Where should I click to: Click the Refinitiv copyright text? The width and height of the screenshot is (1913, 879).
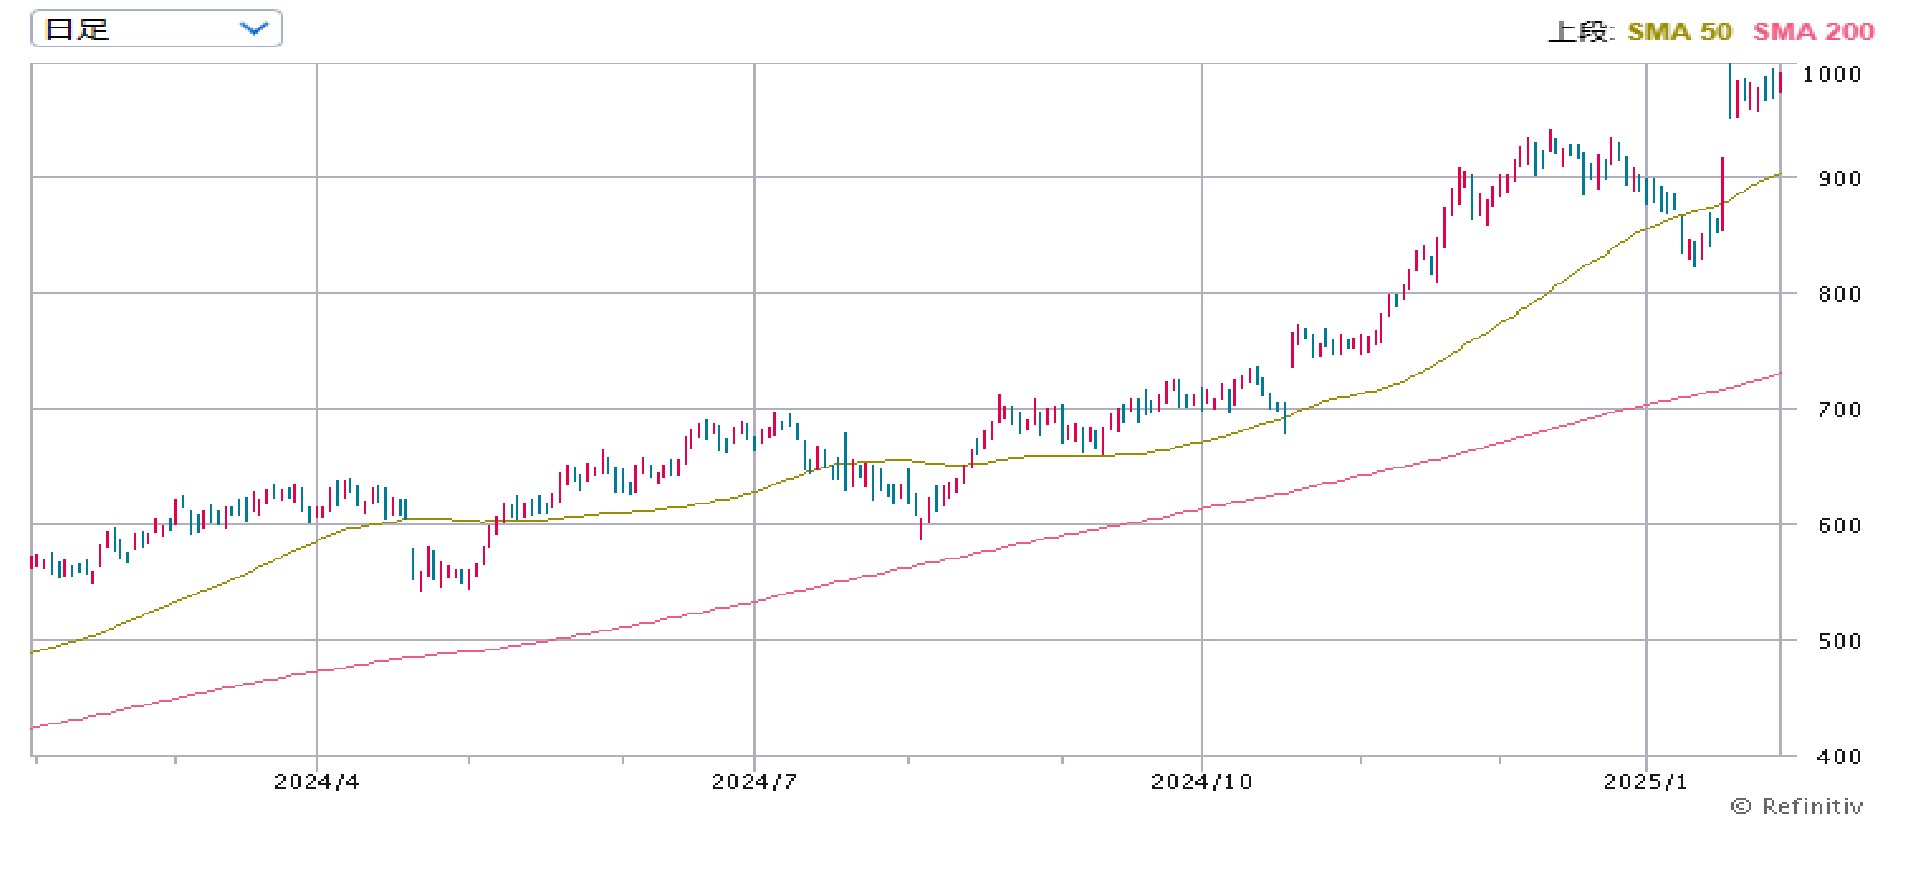click(1812, 807)
